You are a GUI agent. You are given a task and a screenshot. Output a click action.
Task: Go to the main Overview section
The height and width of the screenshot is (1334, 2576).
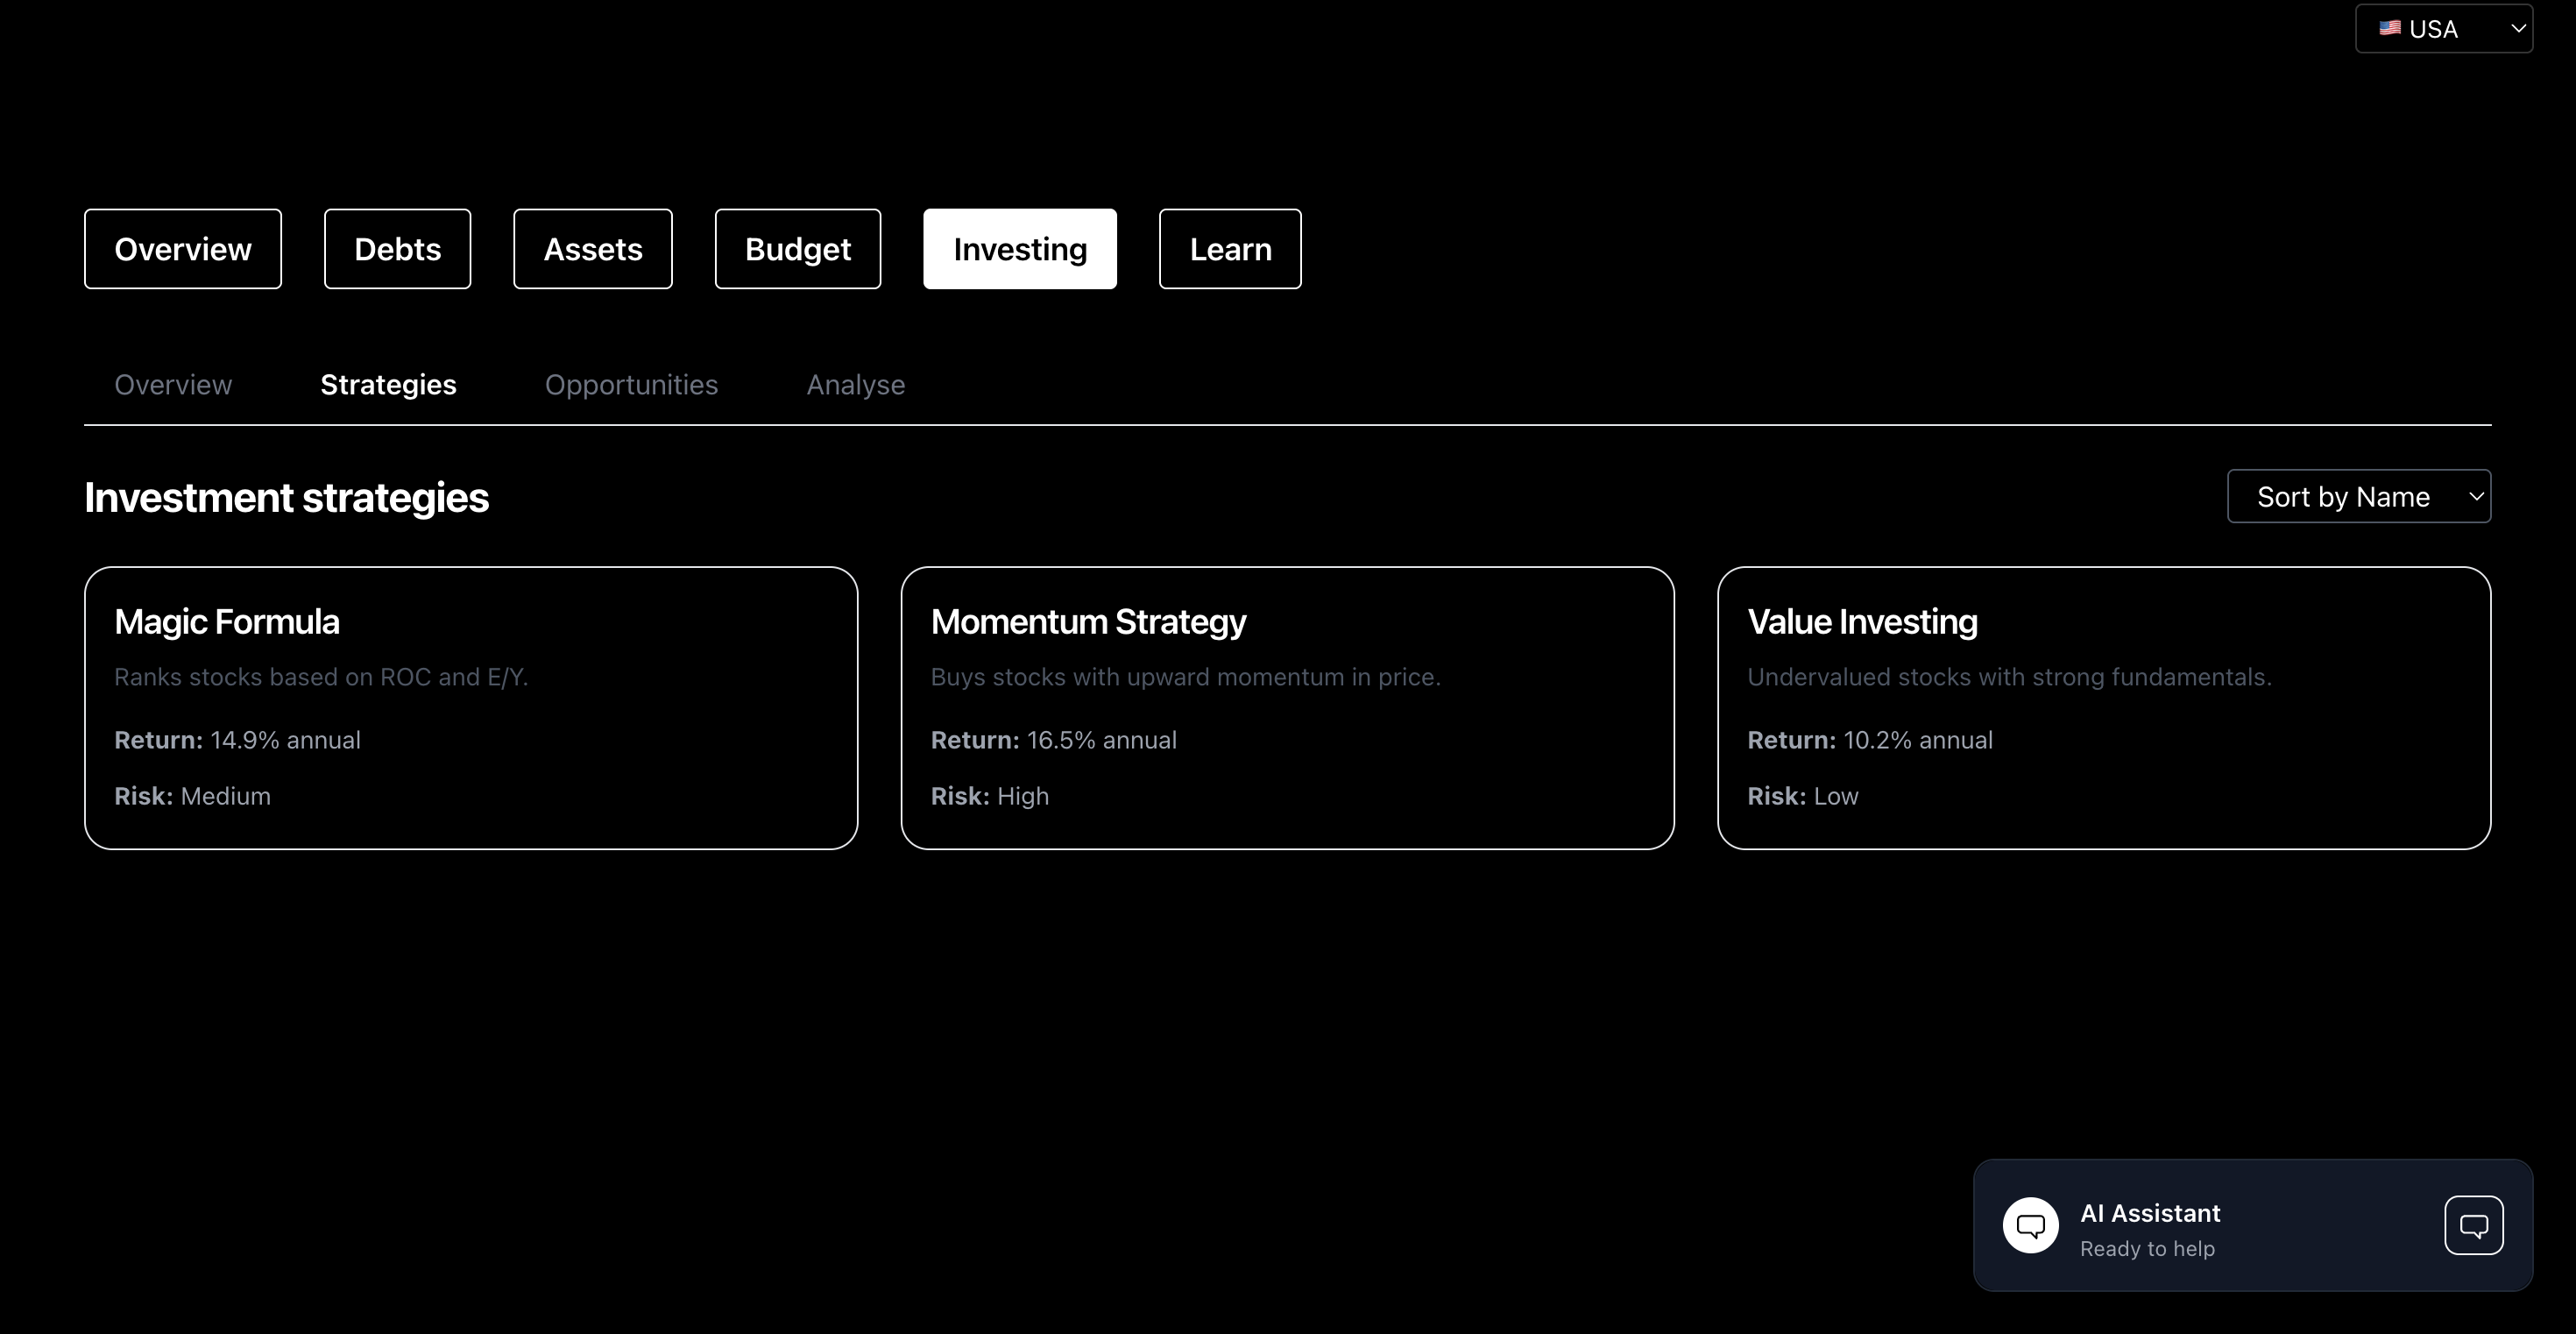tap(183, 249)
